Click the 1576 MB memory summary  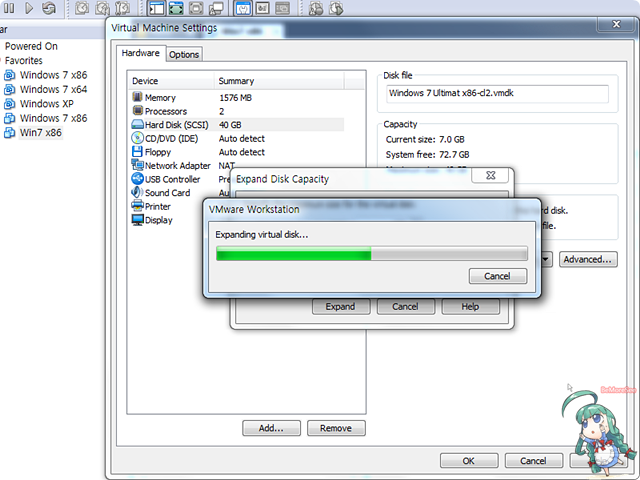tap(236, 98)
